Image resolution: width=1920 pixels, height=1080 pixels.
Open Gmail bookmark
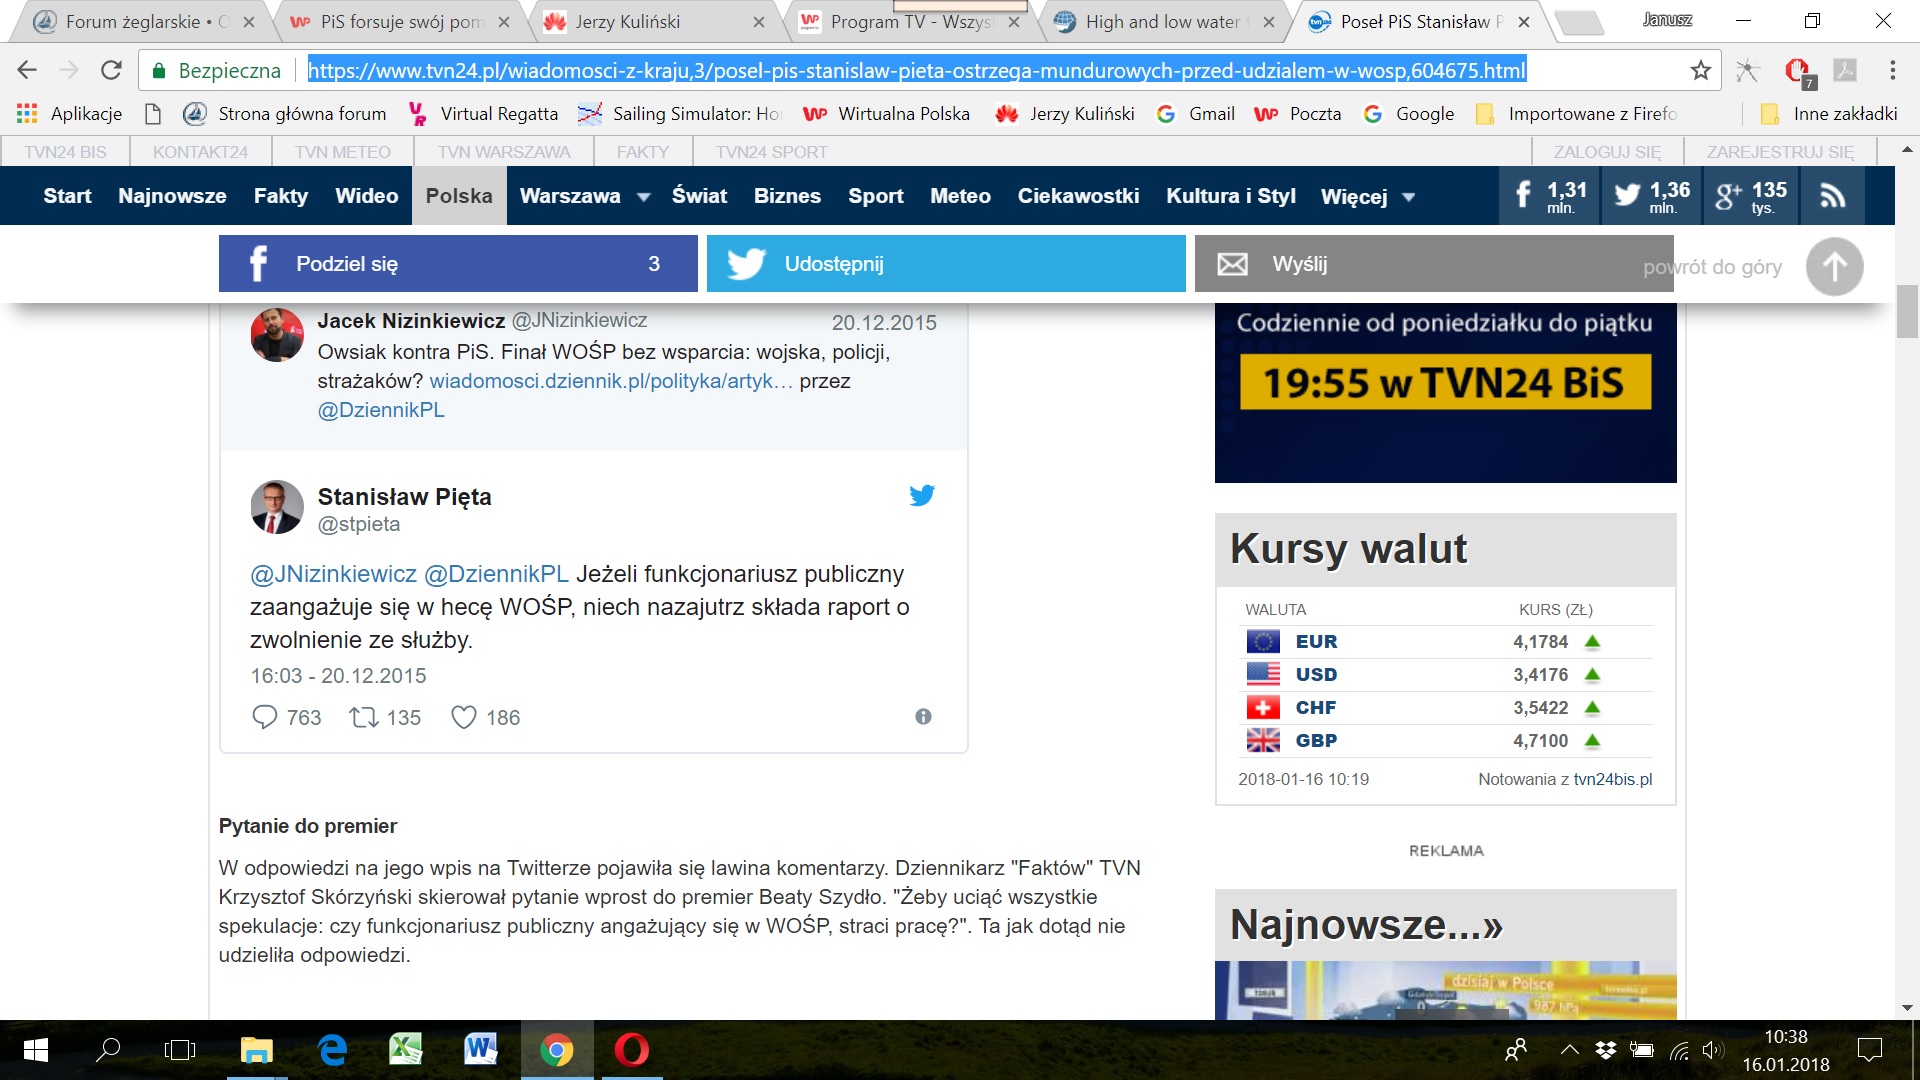pyautogui.click(x=1196, y=114)
